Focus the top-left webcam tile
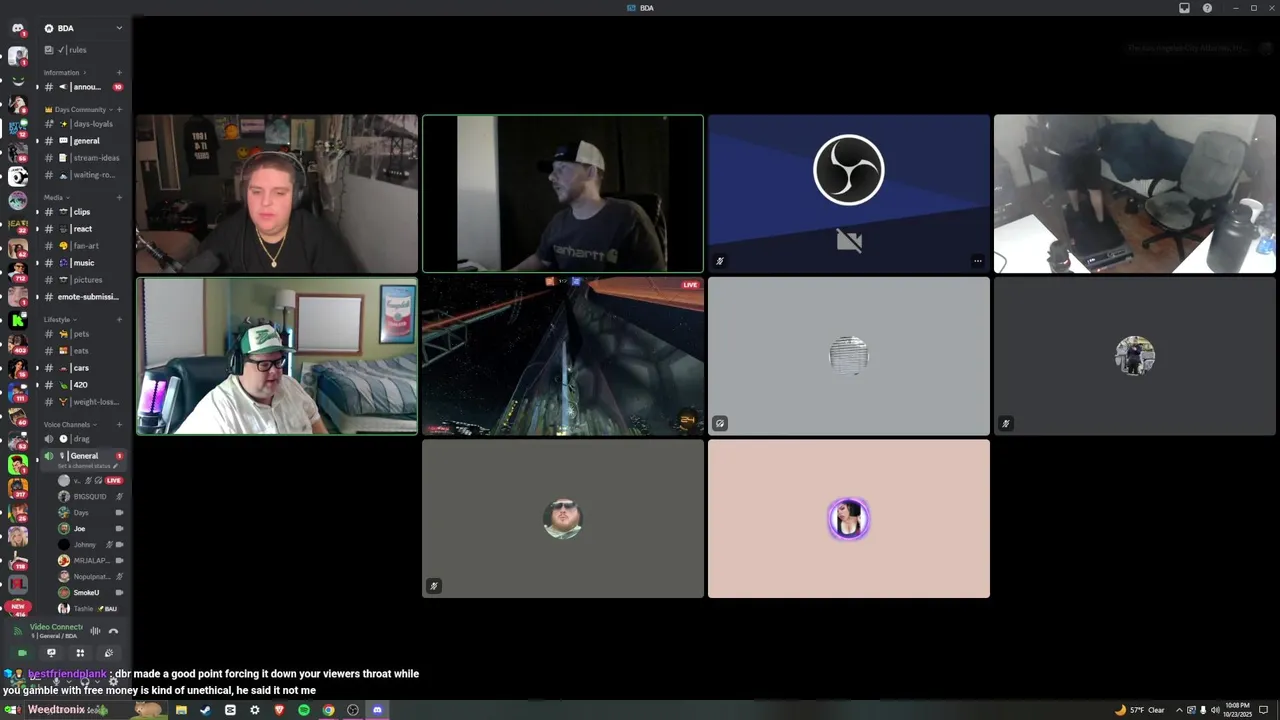Screen dimensions: 1280x720 (277, 194)
